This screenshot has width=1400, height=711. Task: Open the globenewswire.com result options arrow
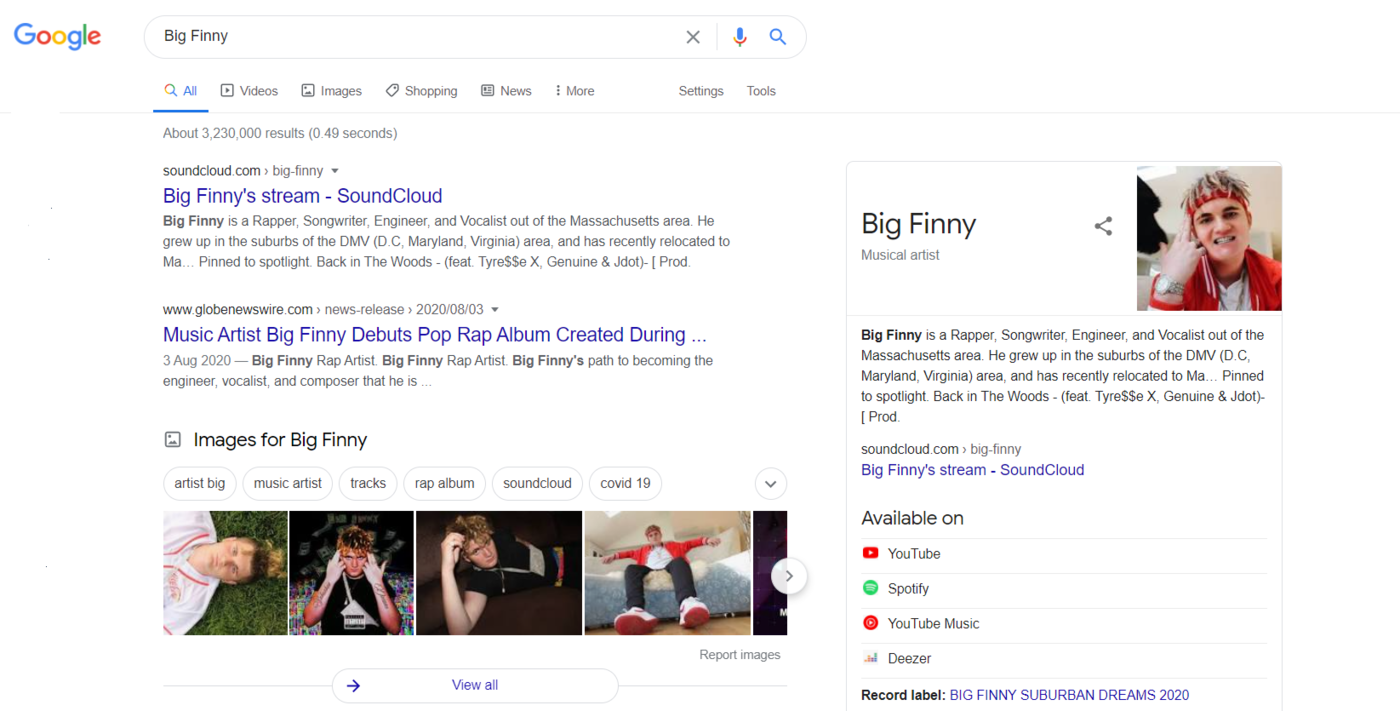[x=495, y=310]
